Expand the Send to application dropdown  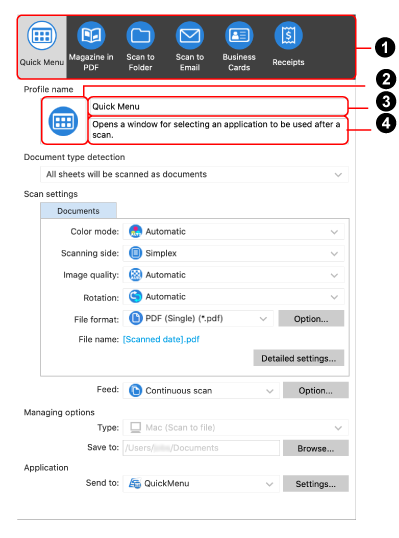201,483
